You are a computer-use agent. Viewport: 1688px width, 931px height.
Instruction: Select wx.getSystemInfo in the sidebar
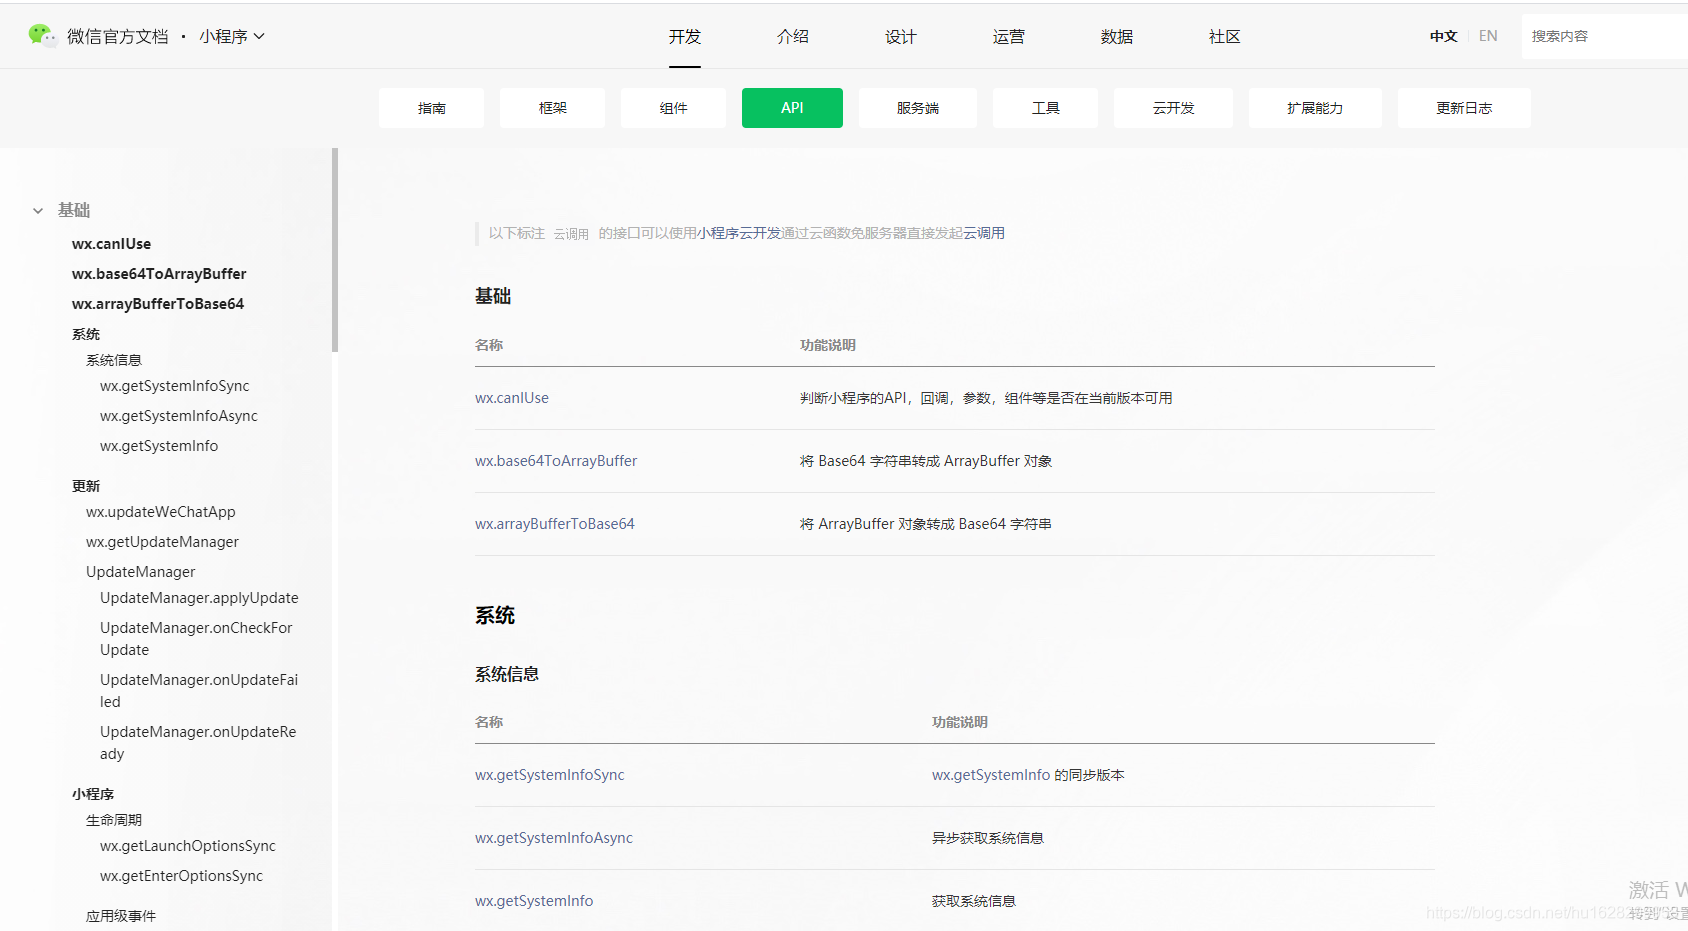pyautogui.click(x=159, y=446)
